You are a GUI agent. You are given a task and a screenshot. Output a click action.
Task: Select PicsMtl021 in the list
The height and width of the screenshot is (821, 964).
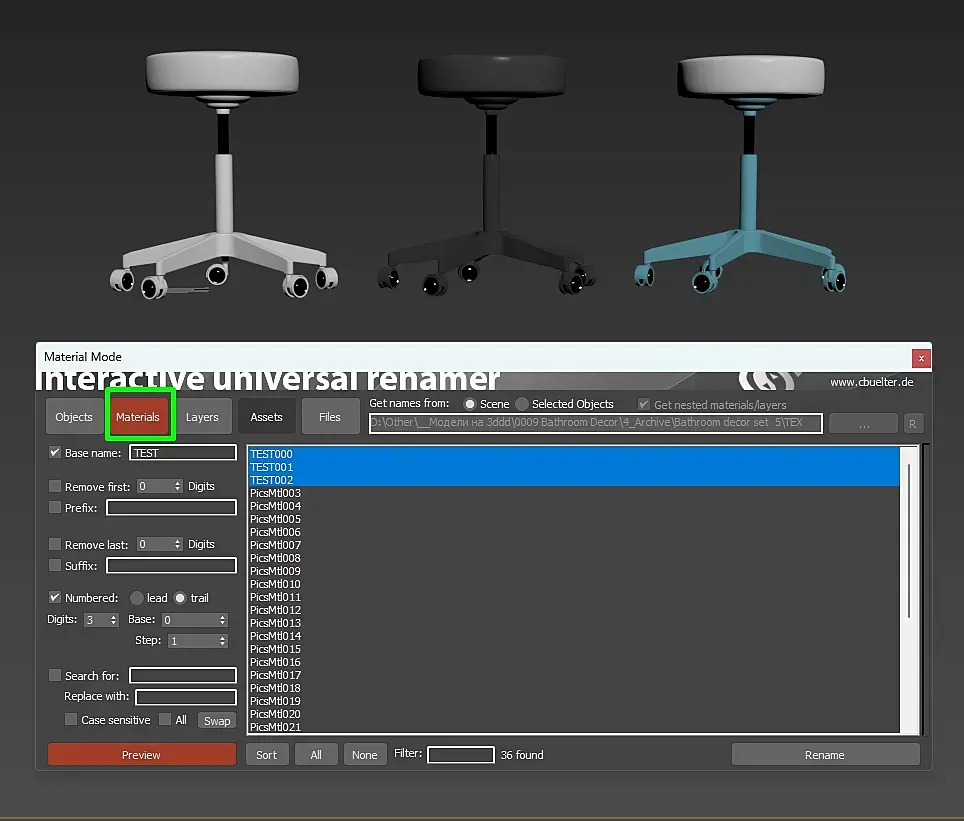(573, 727)
